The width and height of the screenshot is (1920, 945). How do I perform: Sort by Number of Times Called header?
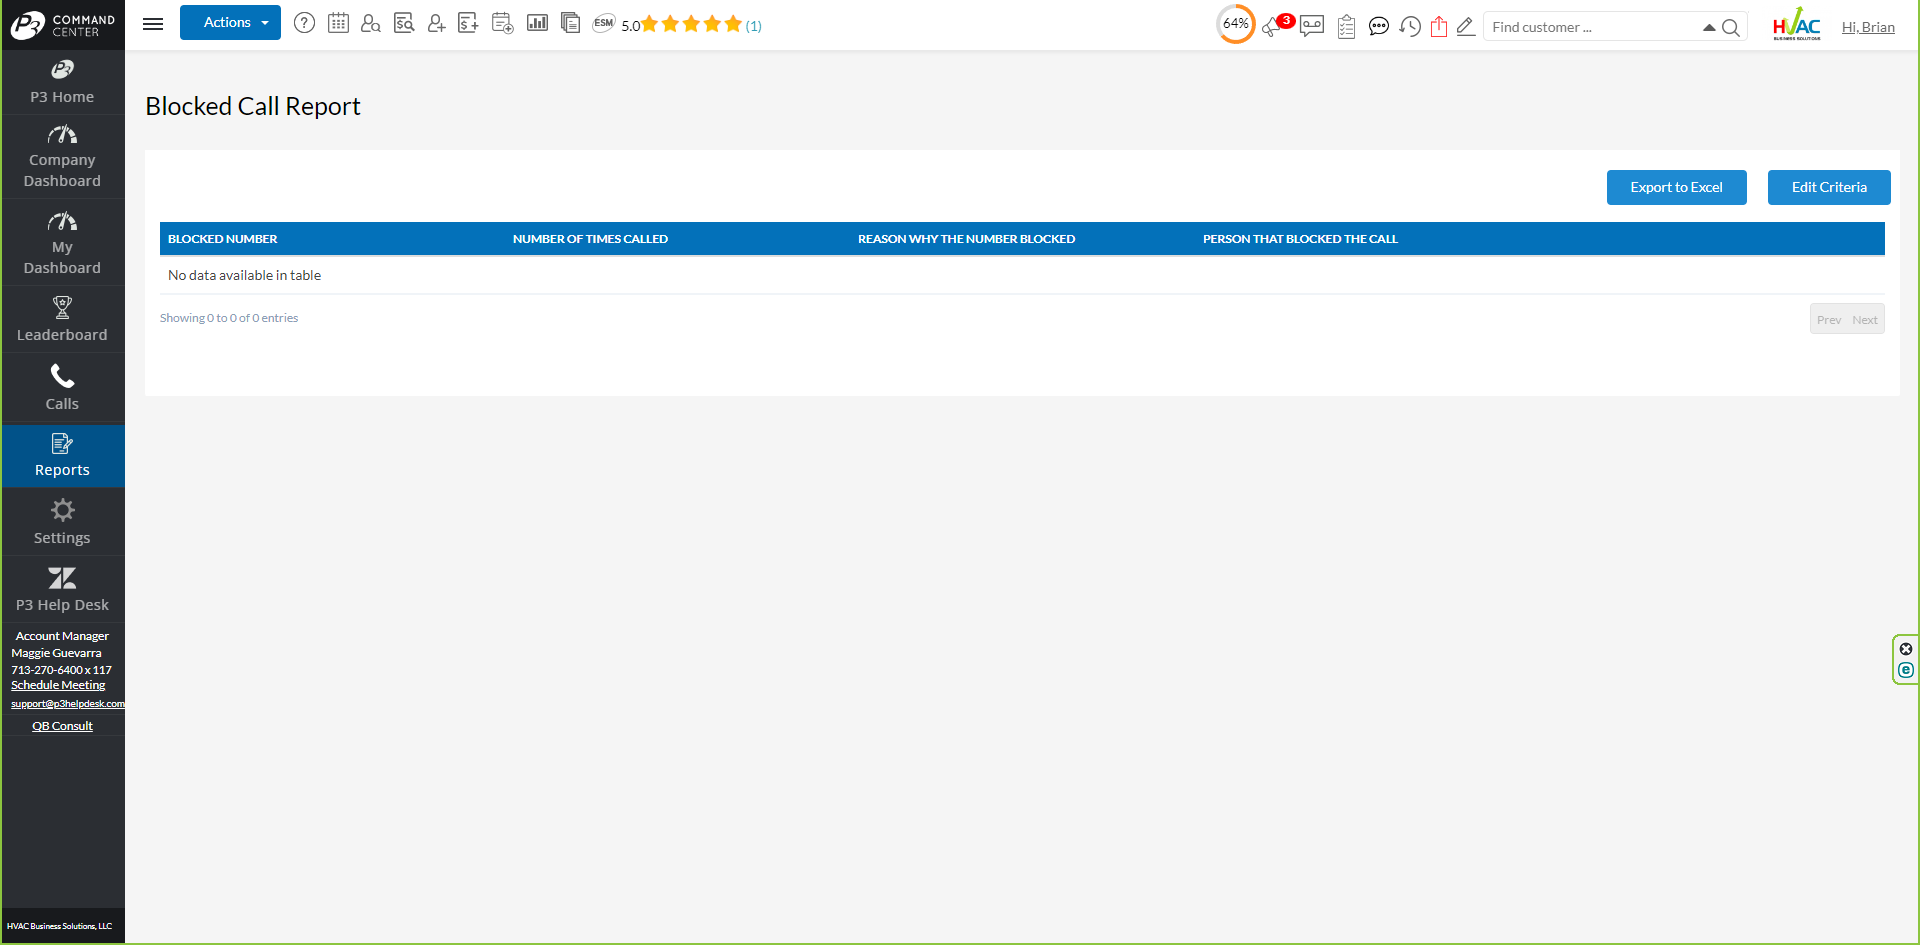click(x=677, y=239)
